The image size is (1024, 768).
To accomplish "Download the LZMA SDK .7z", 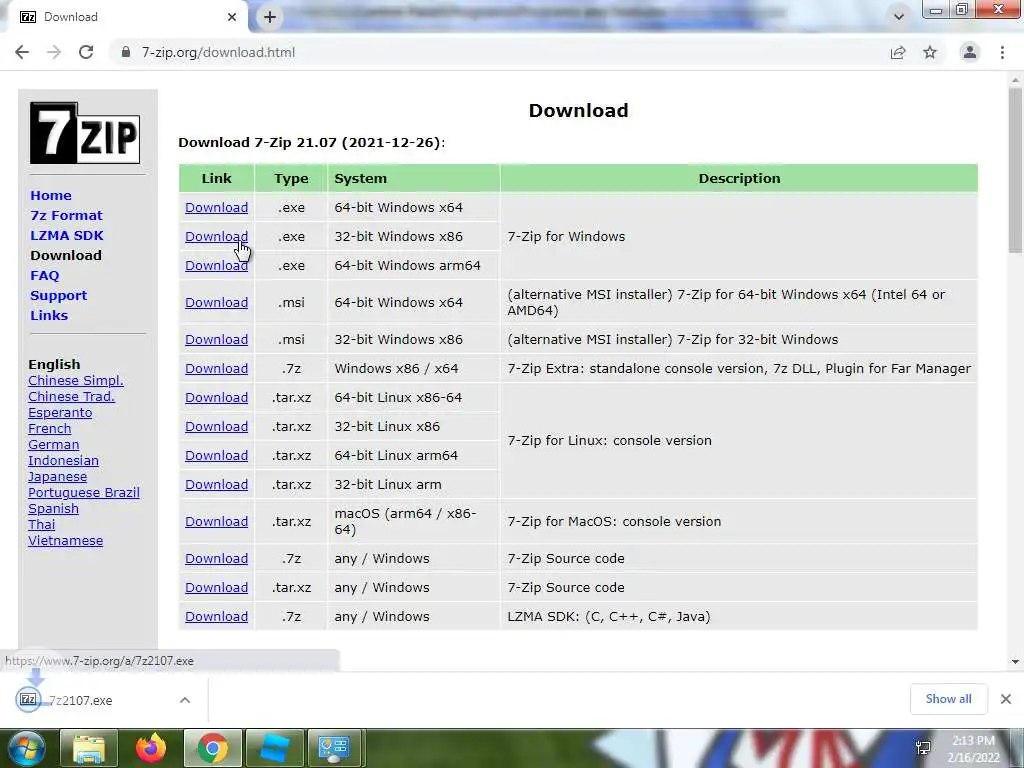I will (x=216, y=616).
